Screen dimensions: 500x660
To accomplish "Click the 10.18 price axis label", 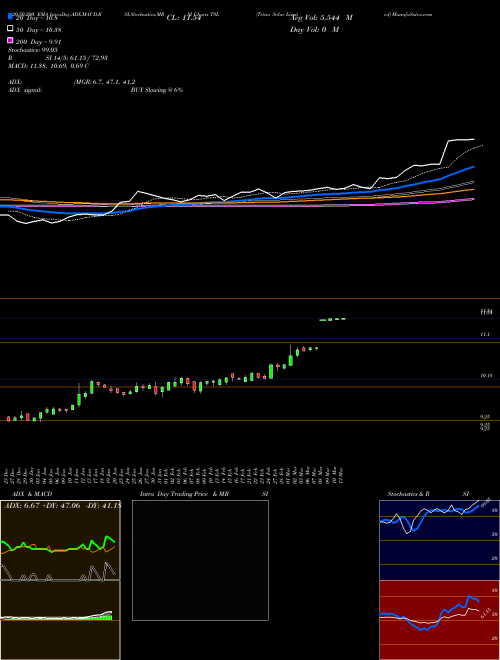I will coord(486,375).
